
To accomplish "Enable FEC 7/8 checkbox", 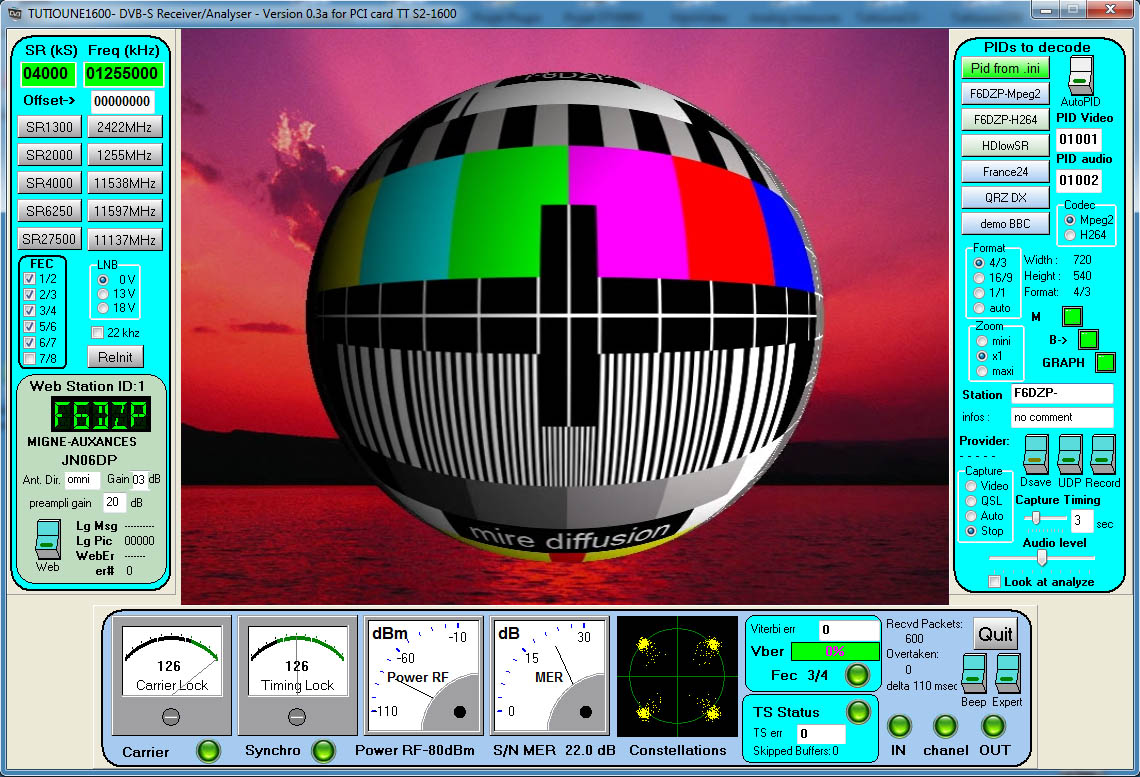I will tap(29, 358).
